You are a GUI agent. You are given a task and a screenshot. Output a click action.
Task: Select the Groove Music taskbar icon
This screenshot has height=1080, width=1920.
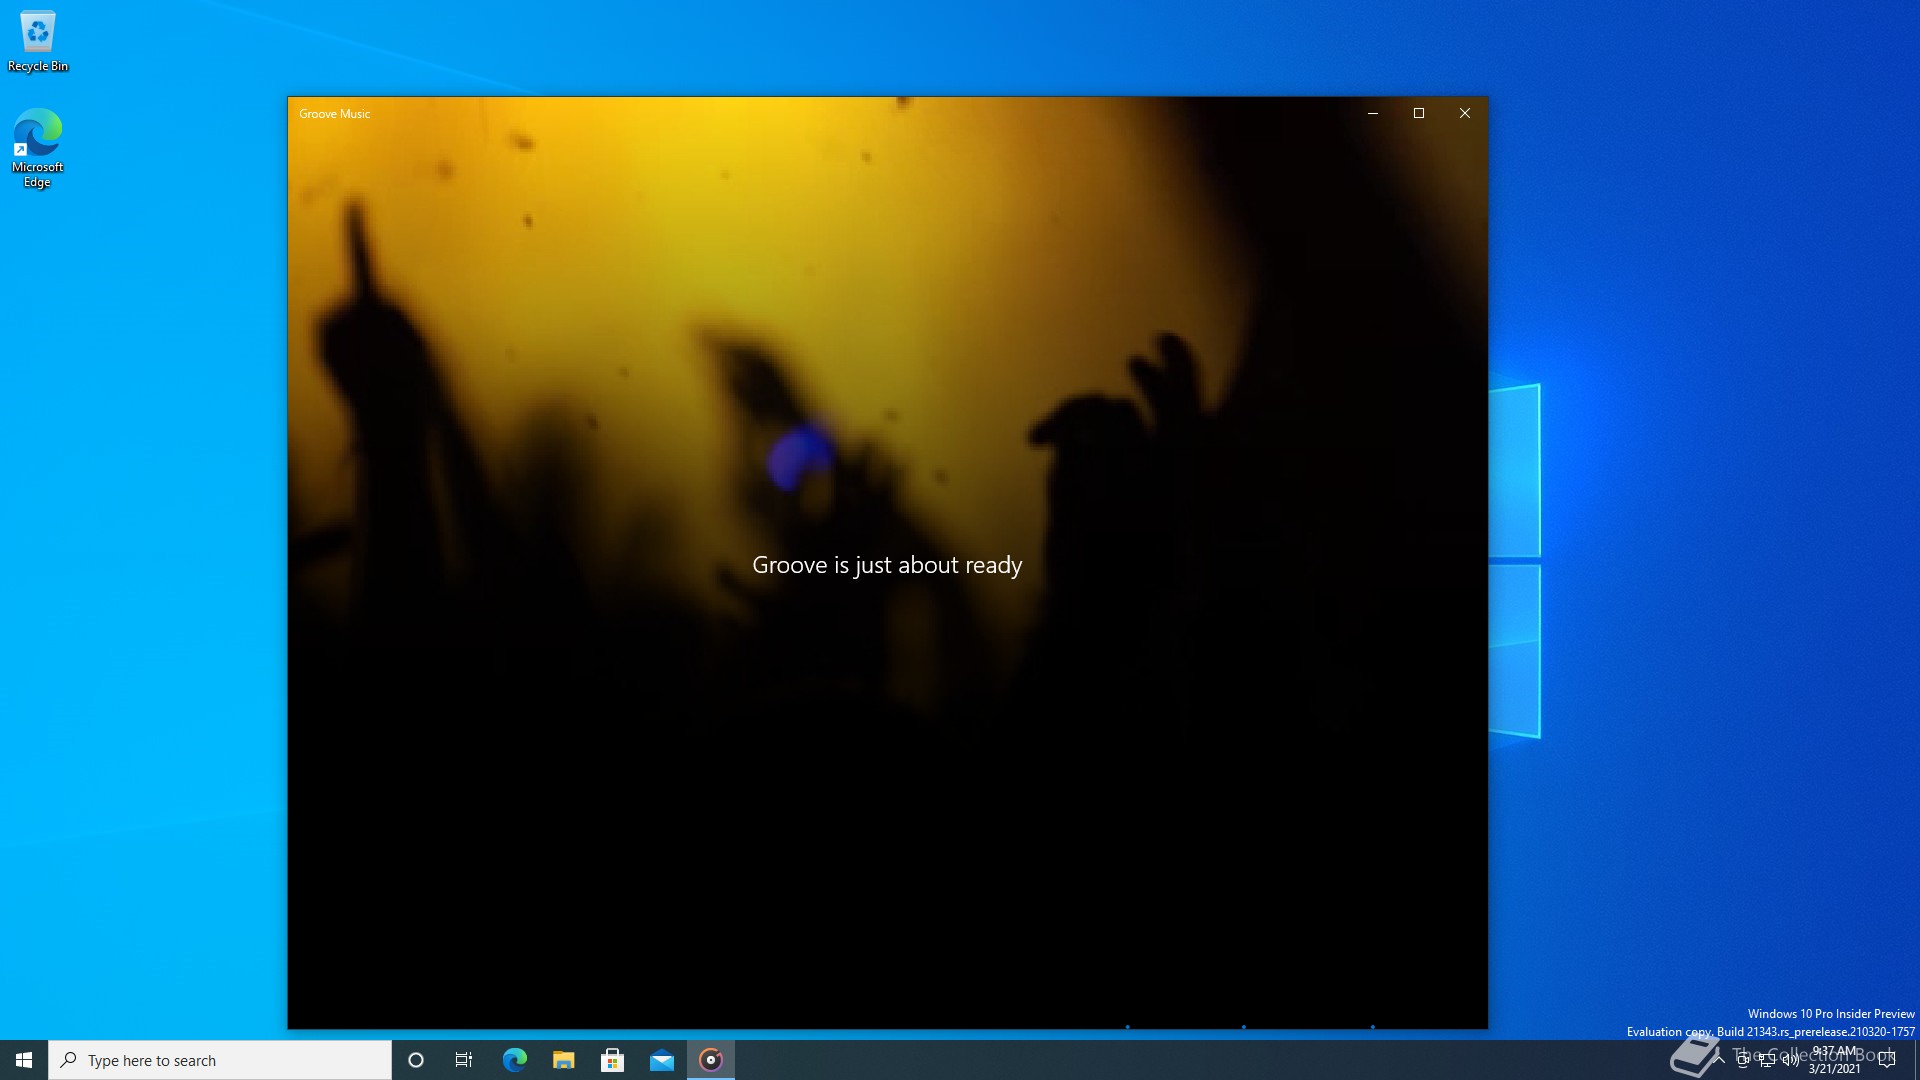pyautogui.click(x=711, y=1060)
